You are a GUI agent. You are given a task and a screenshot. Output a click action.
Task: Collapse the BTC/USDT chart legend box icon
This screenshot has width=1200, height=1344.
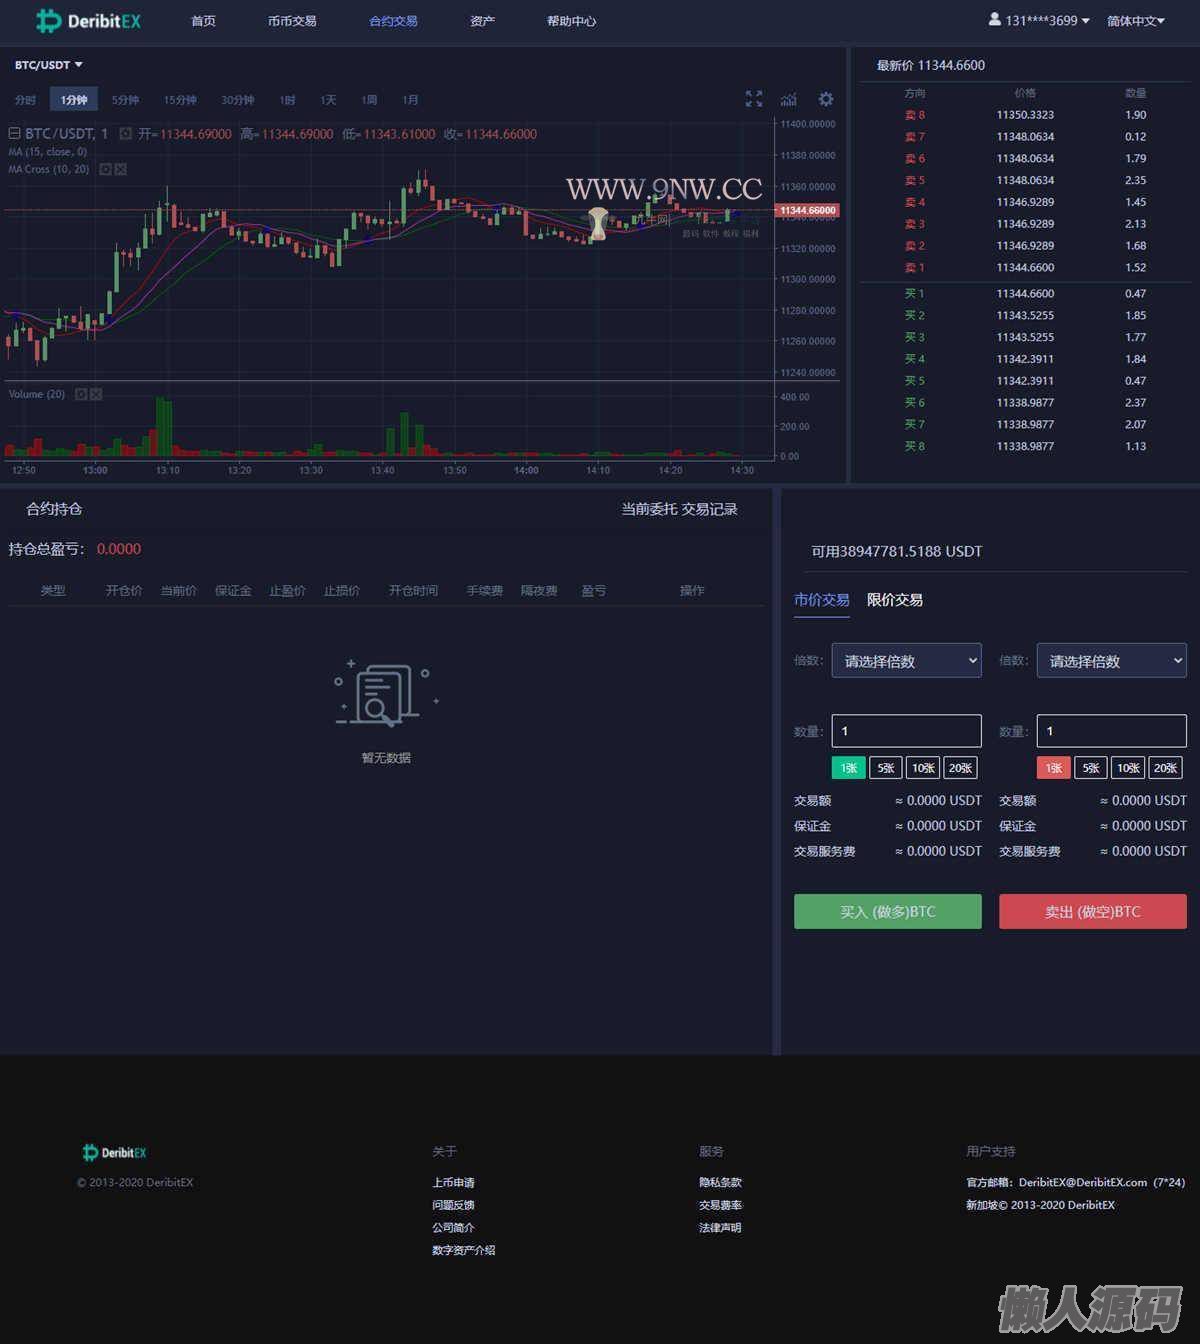[x=14, y=133]
